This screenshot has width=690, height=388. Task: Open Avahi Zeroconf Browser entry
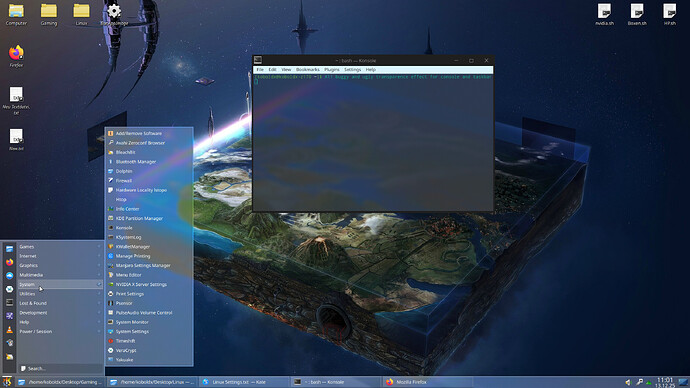149,143
